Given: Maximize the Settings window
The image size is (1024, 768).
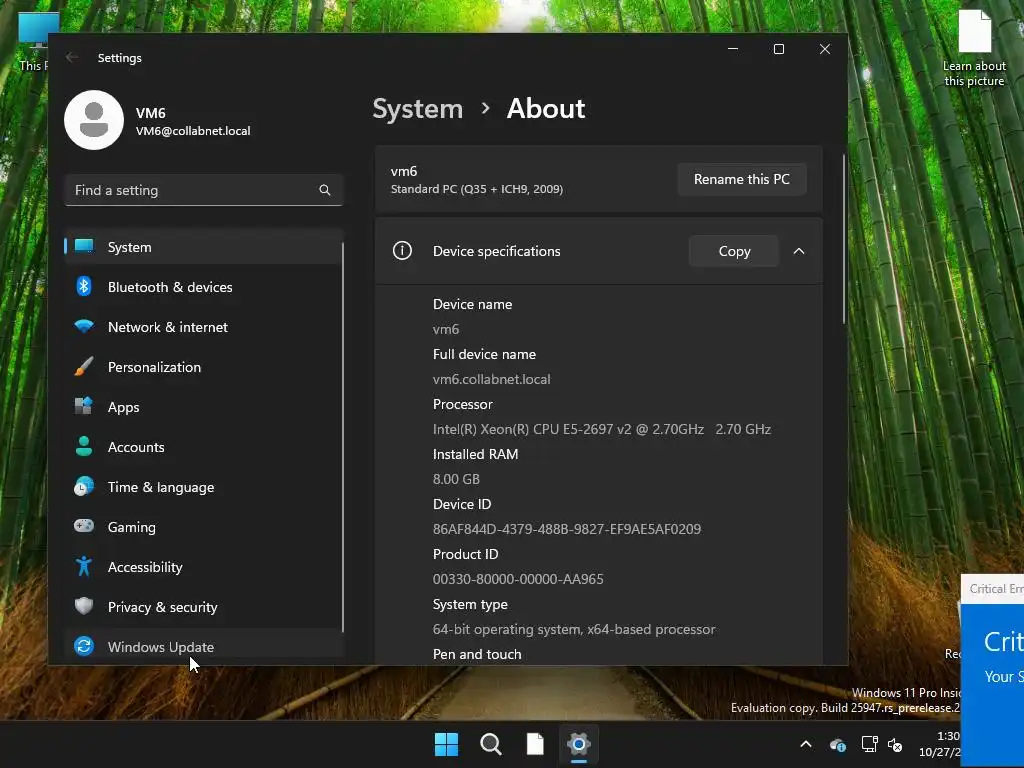Looking at the screenshot, I should (778, 49).
